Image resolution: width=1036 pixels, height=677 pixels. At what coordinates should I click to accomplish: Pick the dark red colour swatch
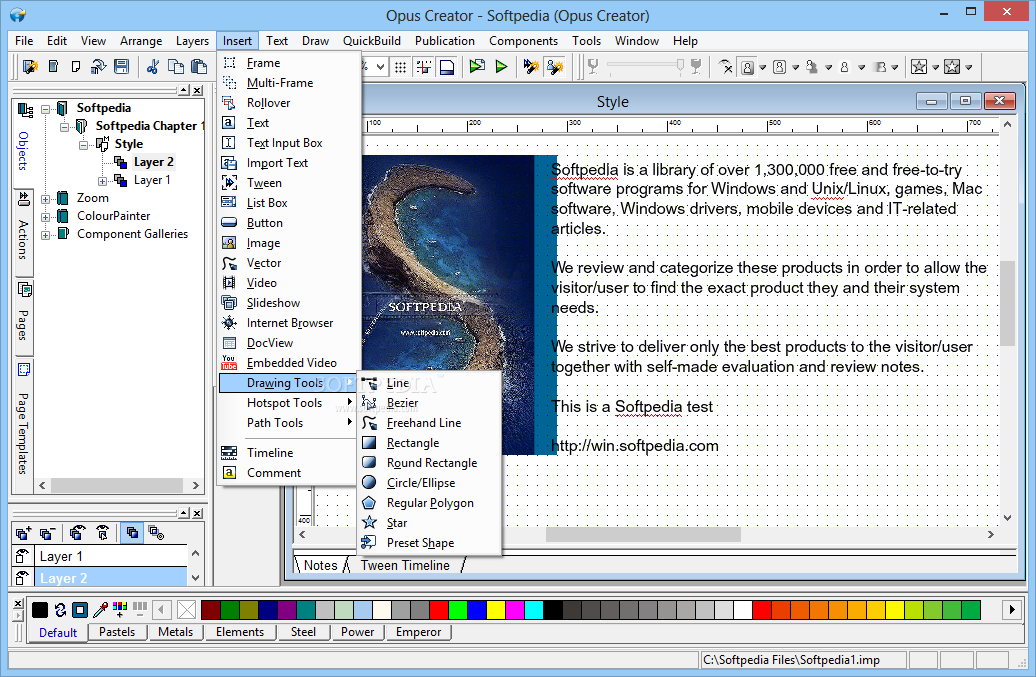[x=211, y=610]
